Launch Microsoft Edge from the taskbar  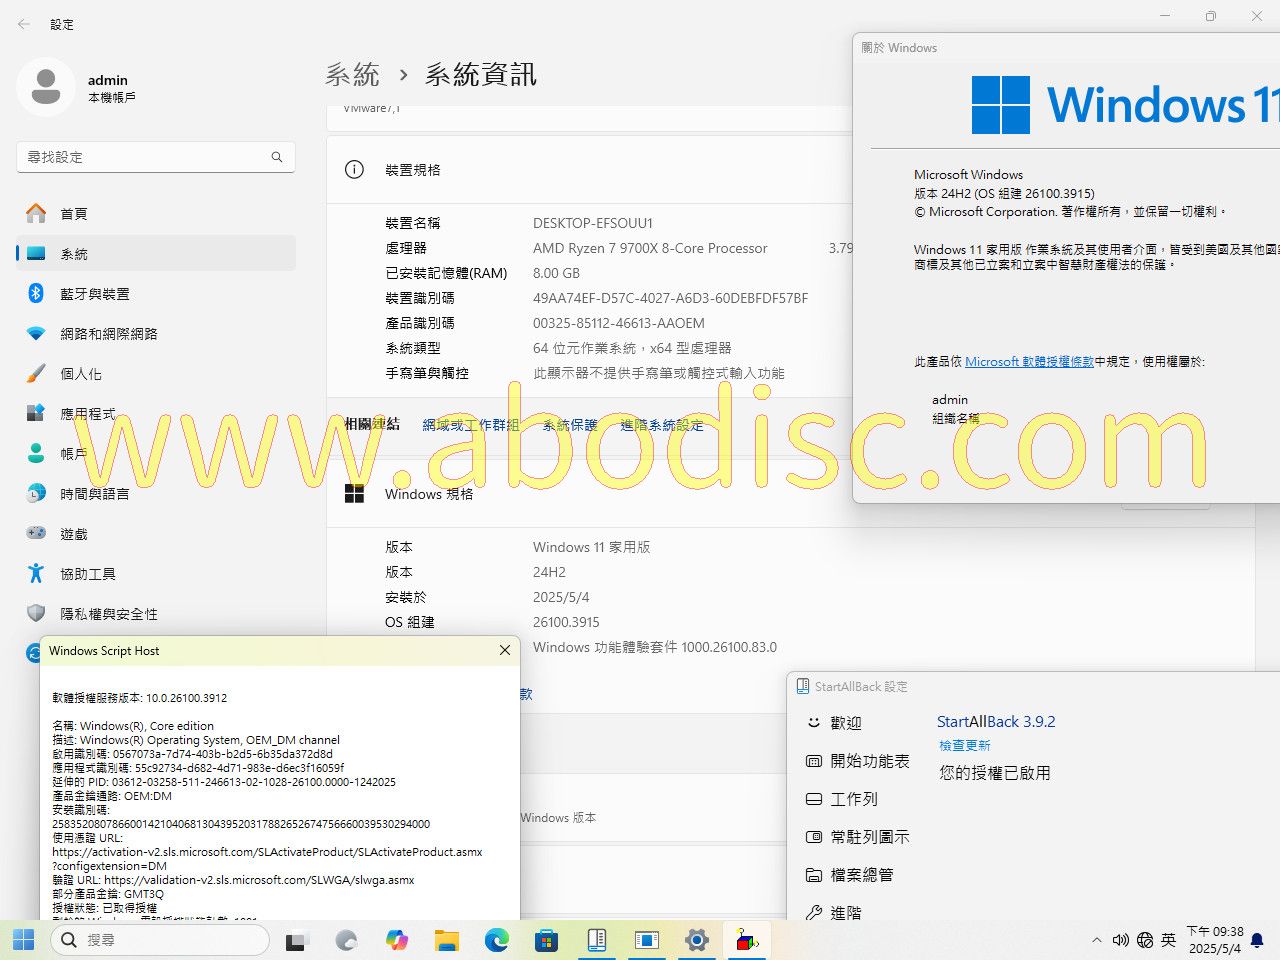pos(497,940)
